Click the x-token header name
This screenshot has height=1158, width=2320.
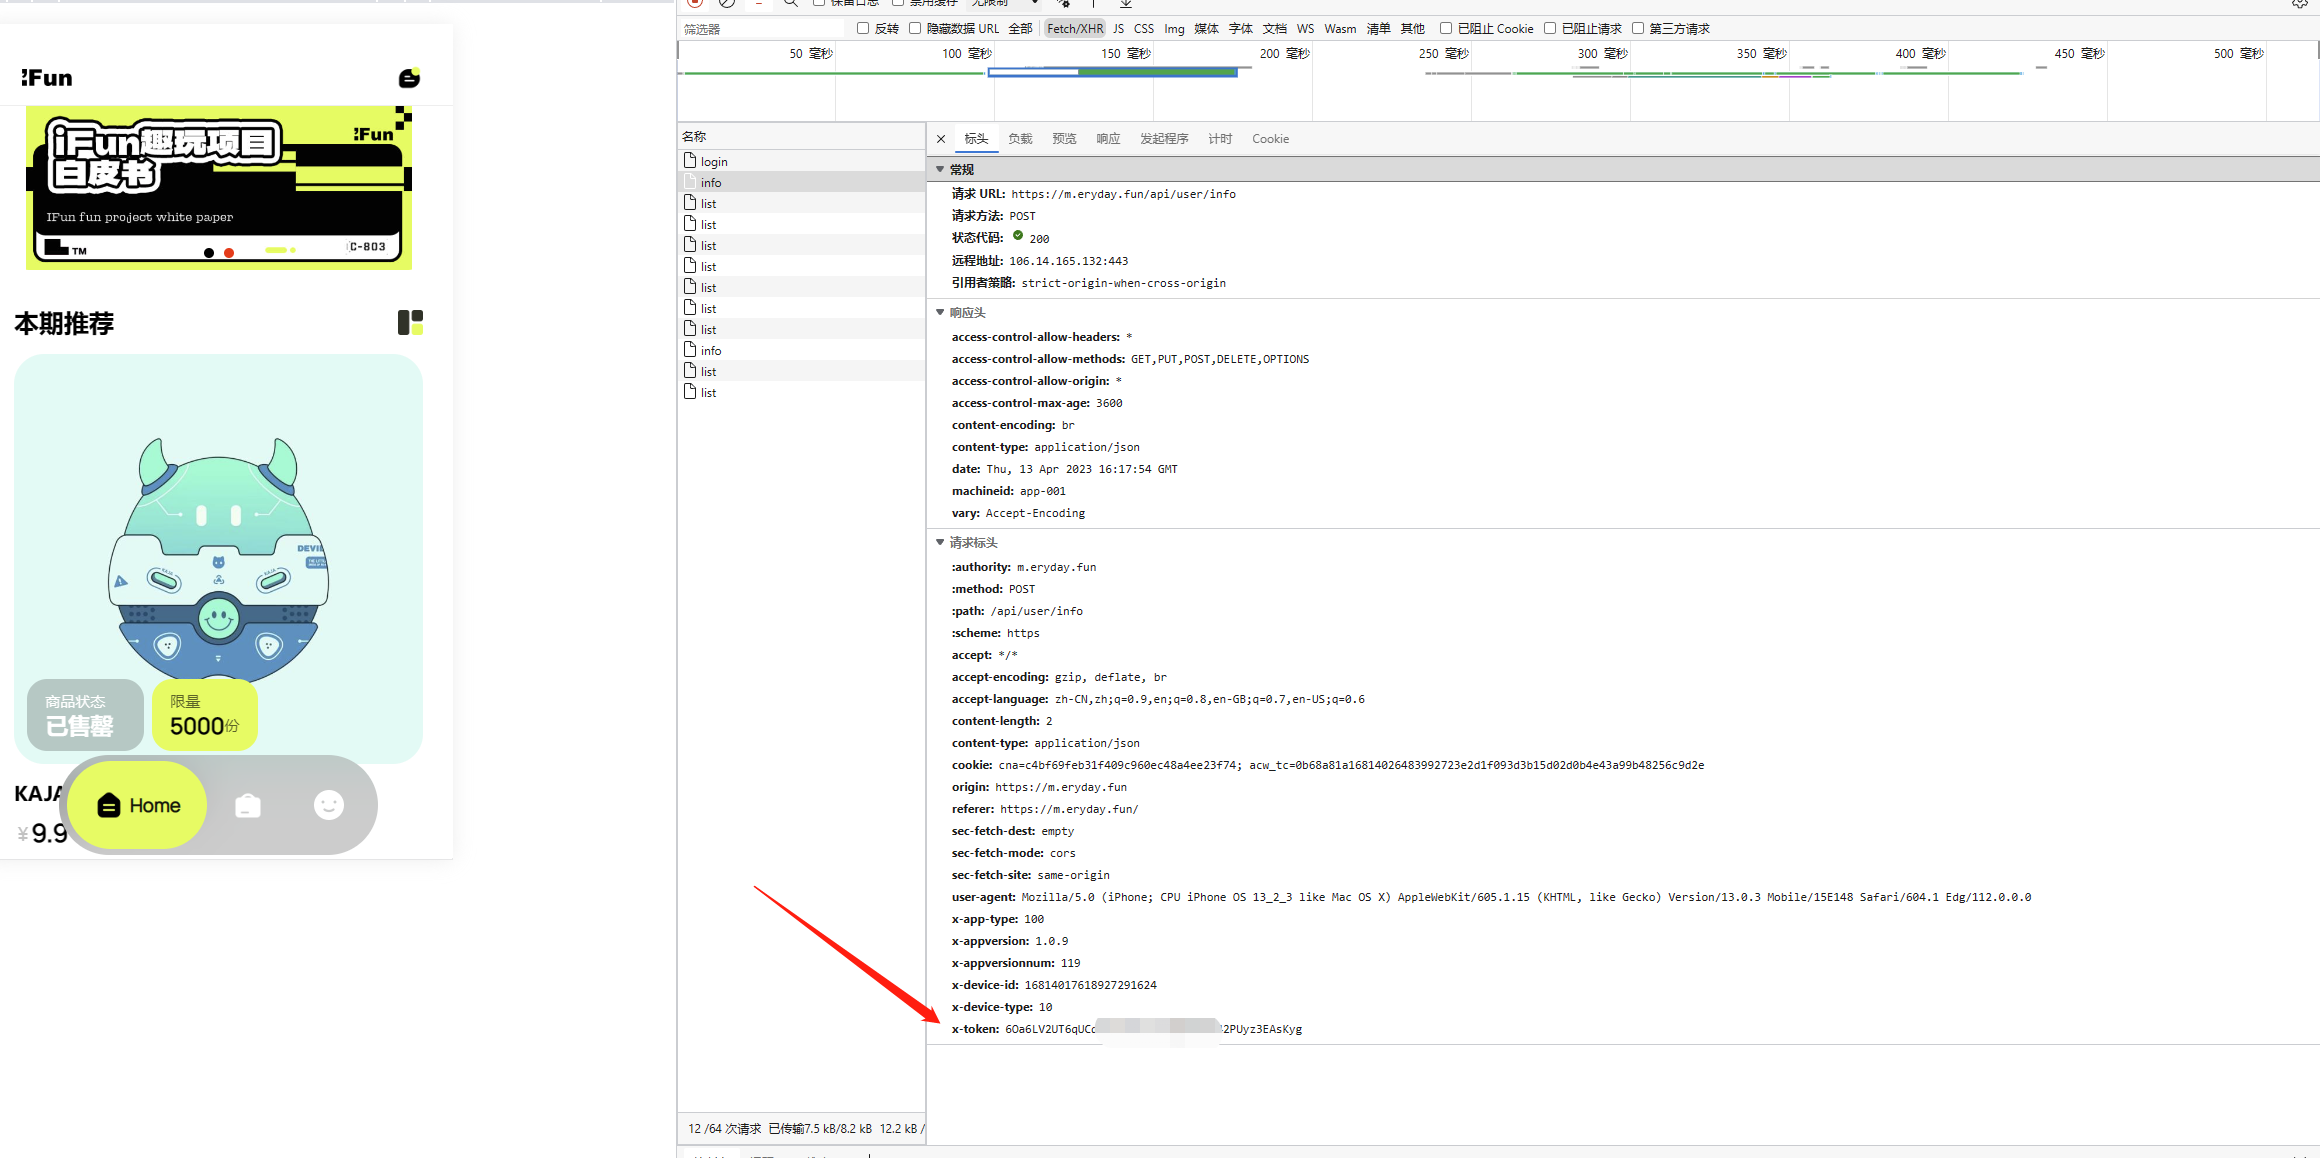click(975, 1029)
